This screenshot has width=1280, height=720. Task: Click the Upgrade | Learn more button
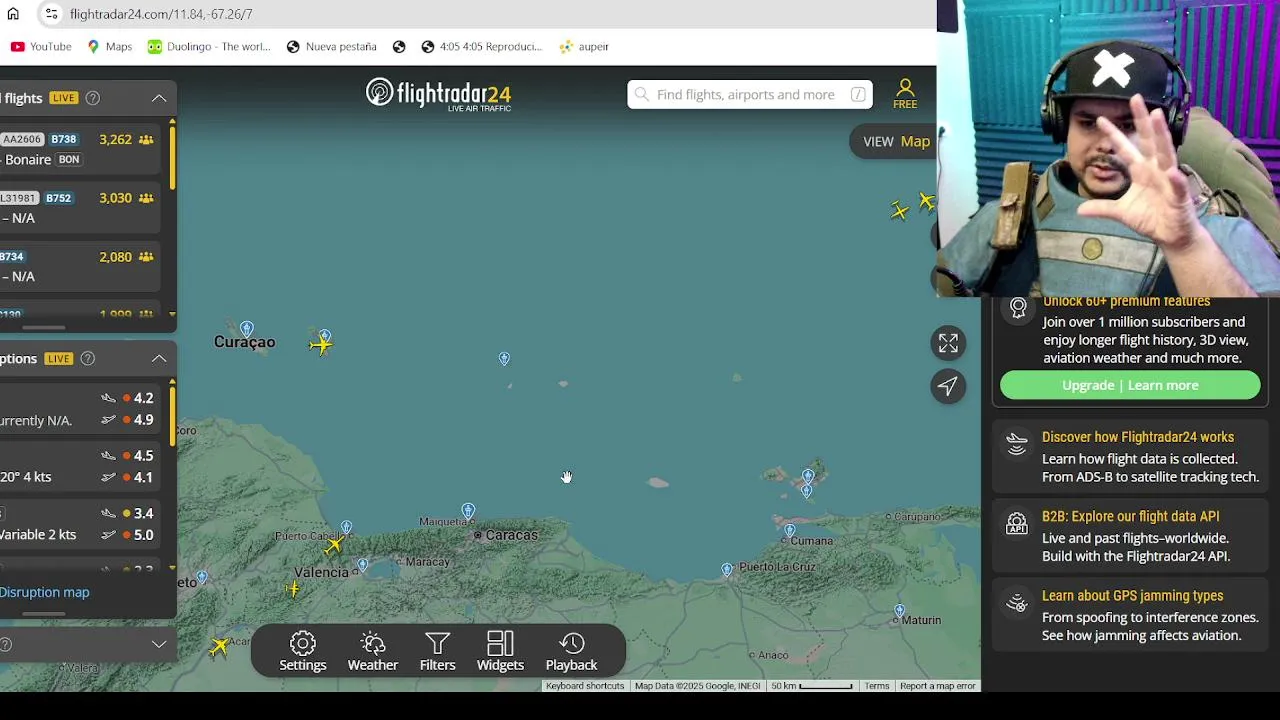pos(1130,385)
